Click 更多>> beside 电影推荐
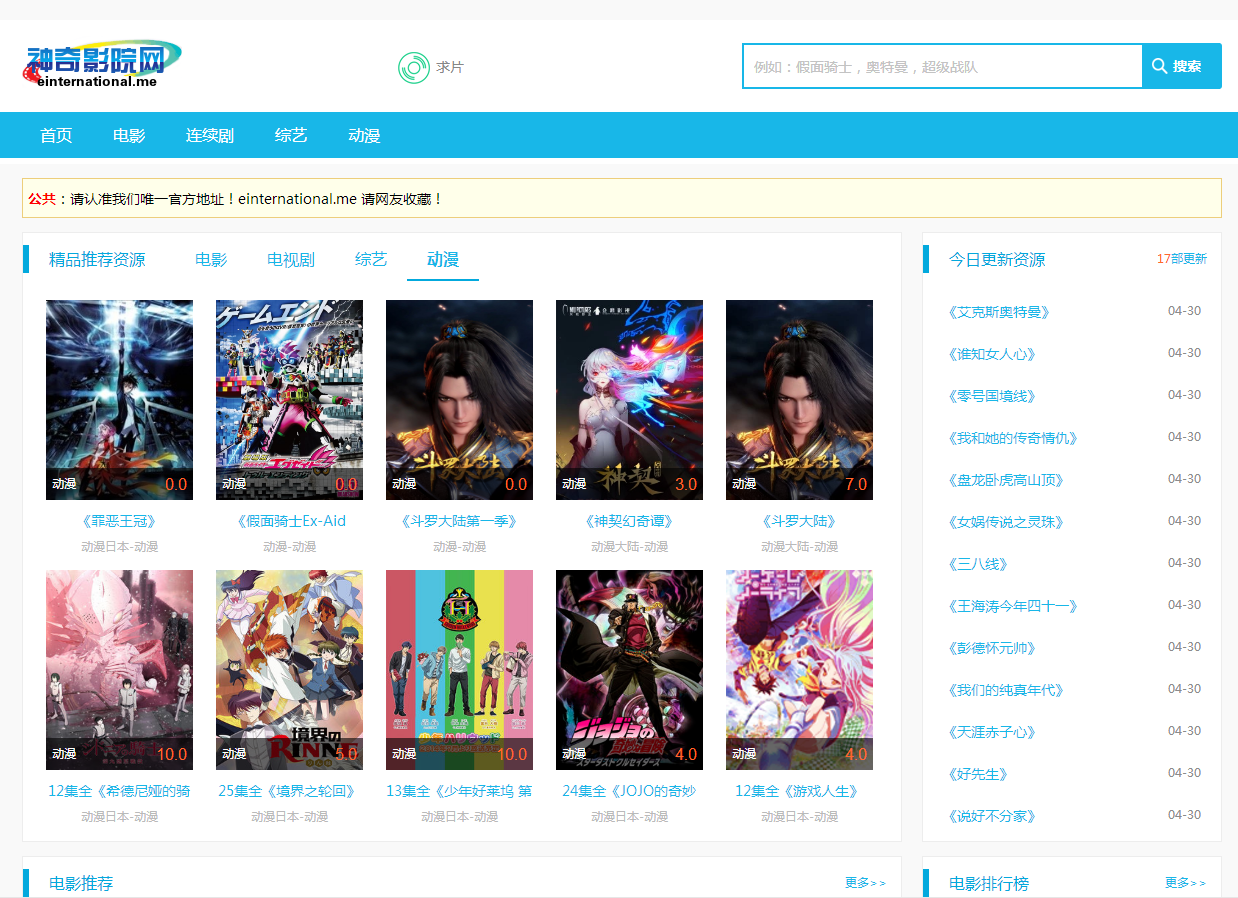This screenshot has height=898, width=1238. [x=865, y=883]
